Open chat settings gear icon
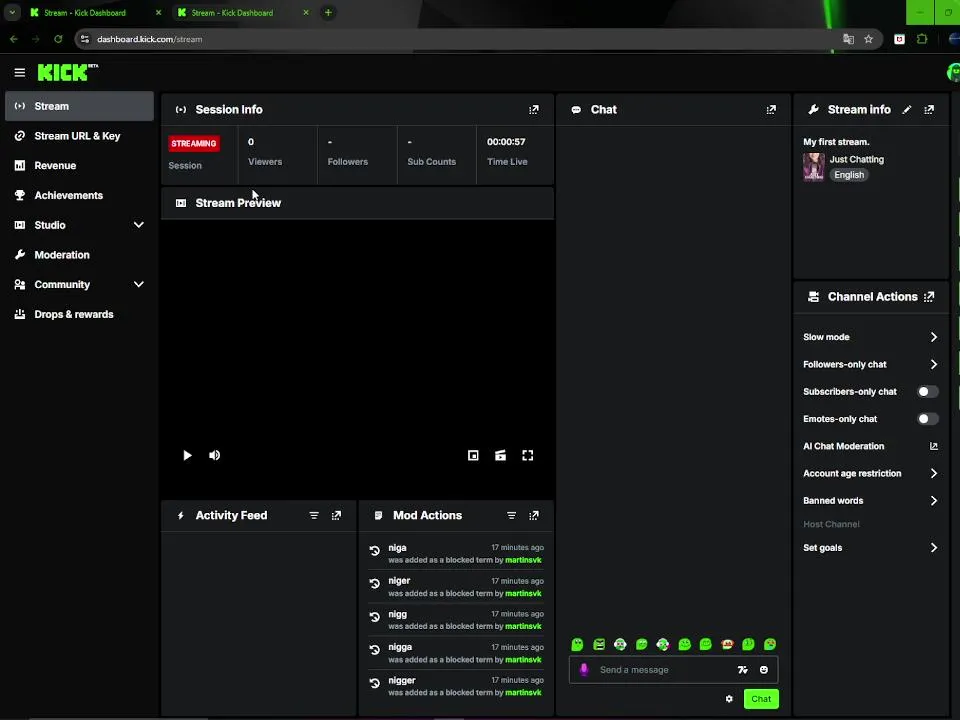 (x=729, y=699)
